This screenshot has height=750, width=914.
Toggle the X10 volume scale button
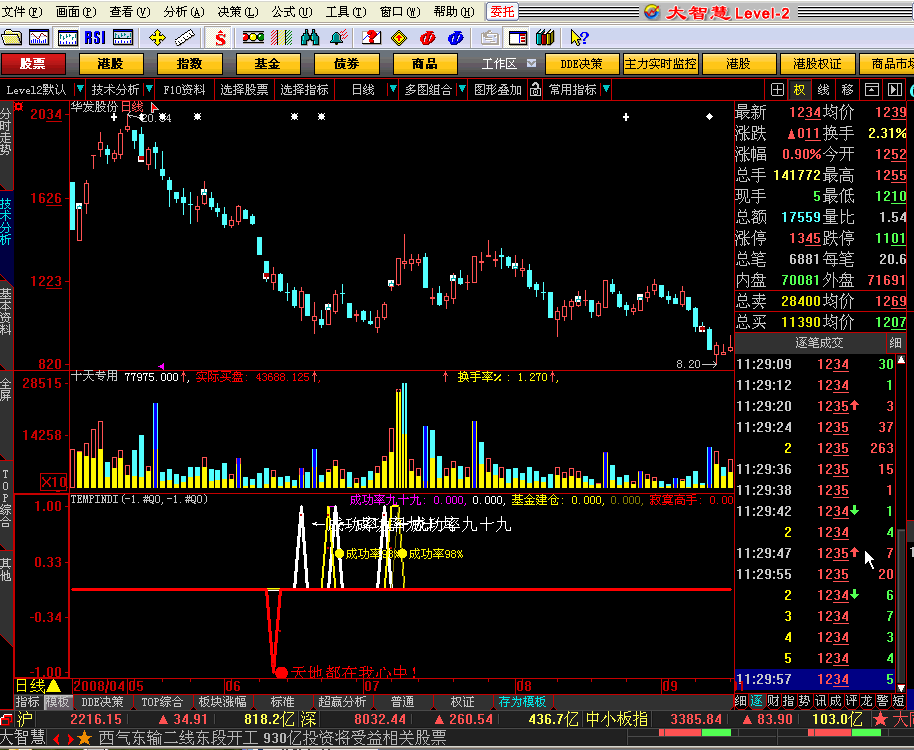tap(54, 482)
